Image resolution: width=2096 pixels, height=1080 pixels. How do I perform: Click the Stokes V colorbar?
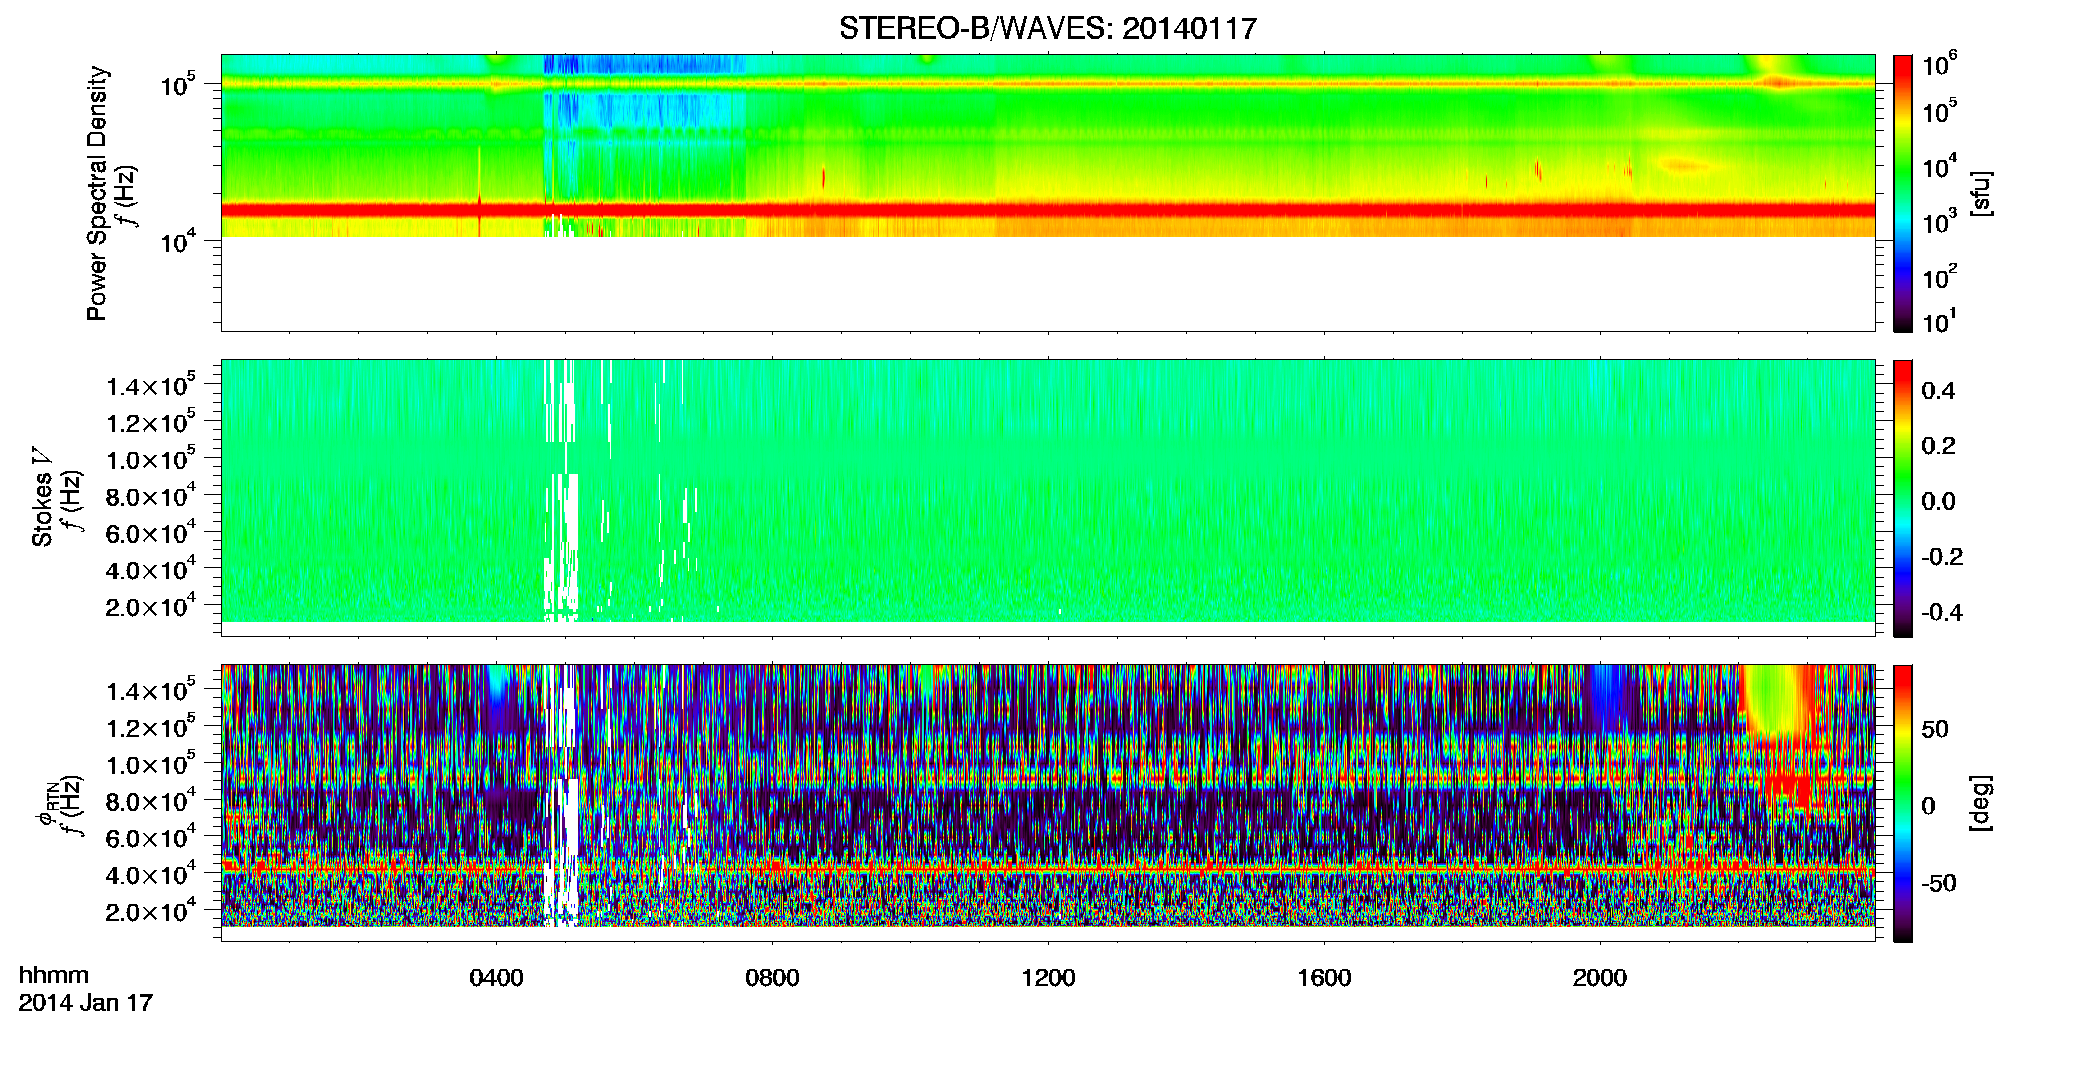coord(1903,498)
